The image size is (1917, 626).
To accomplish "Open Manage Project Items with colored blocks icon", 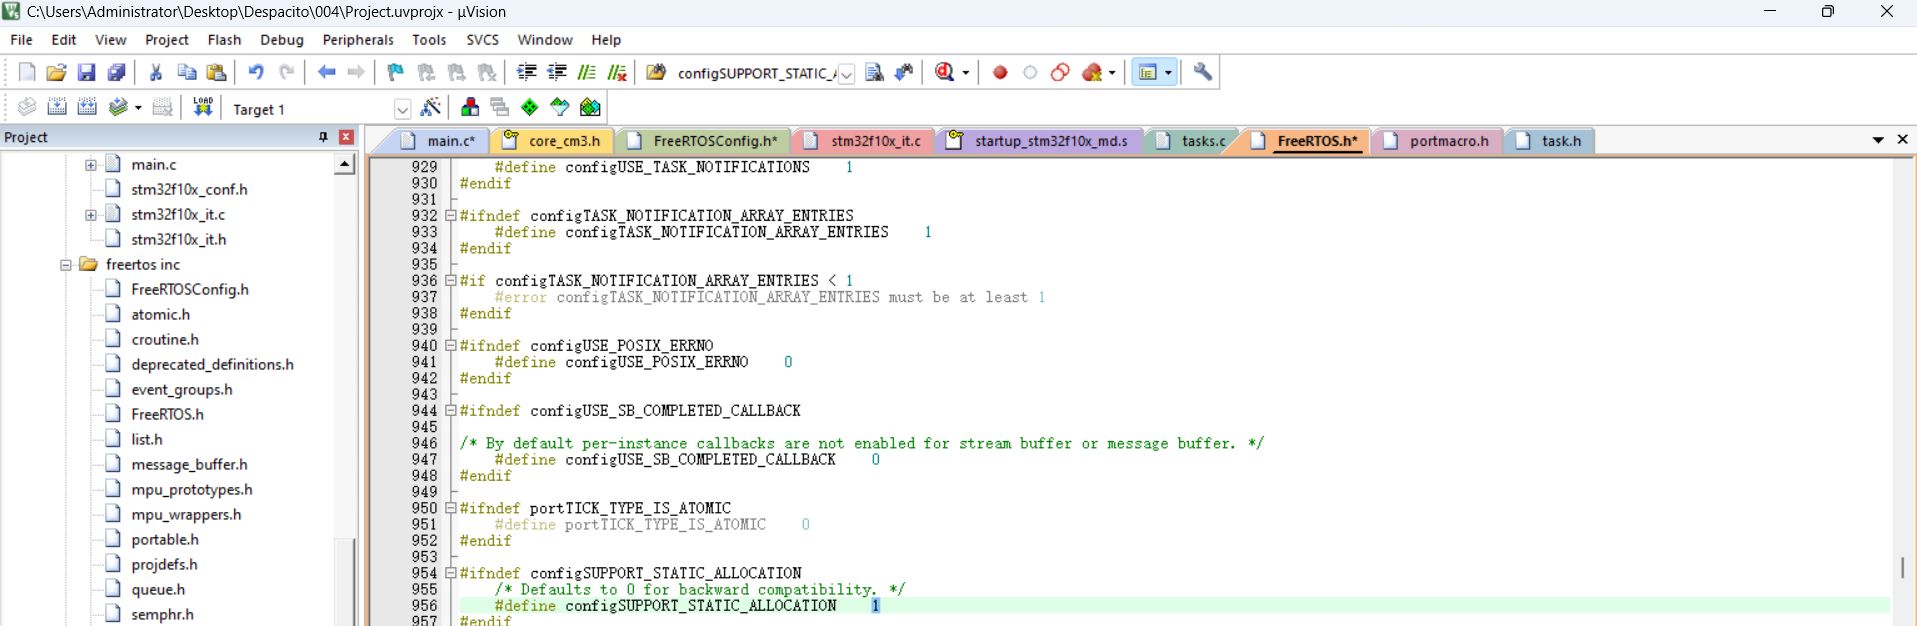I will 470,107.
